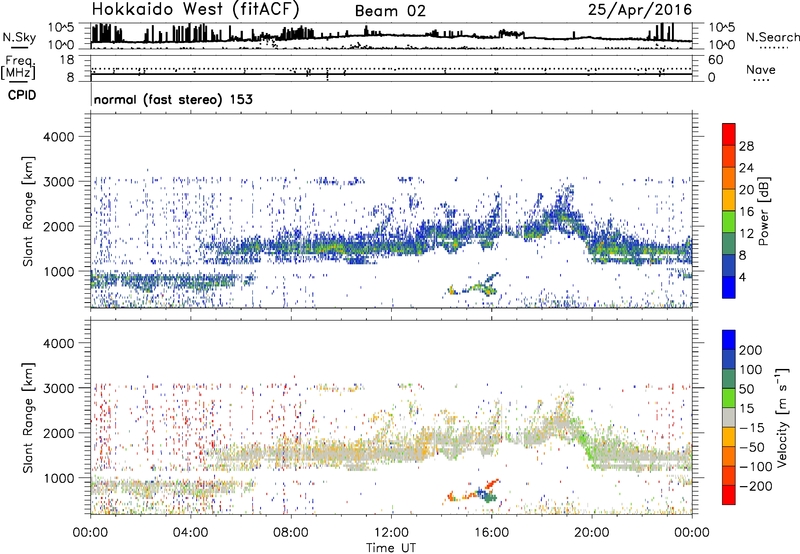Click the bright blue bottom power colorbar segment
The height and width of the screenshot is (554, 800).
click(729, 287)
